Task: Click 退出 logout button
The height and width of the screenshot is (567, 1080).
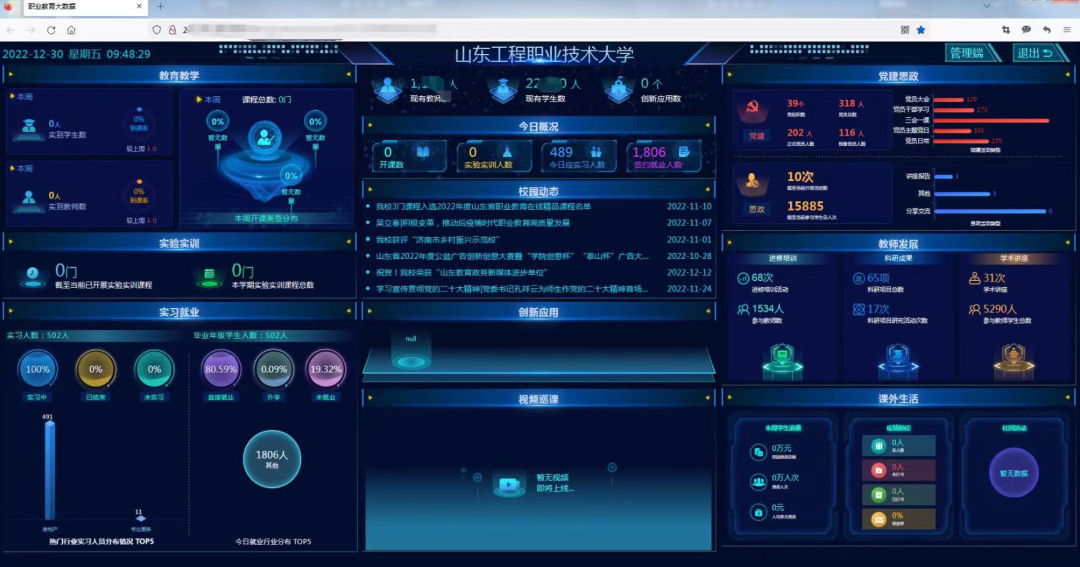Action: [x=1039, y=53]
